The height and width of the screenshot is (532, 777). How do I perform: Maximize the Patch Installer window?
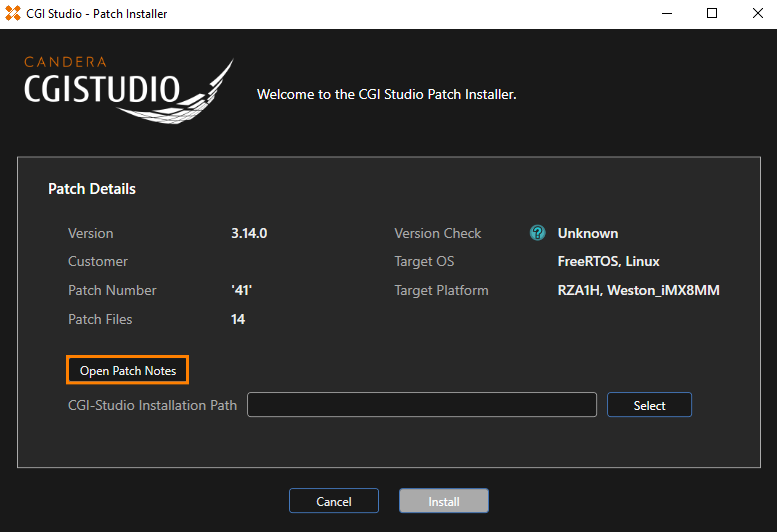pos(712,13)
